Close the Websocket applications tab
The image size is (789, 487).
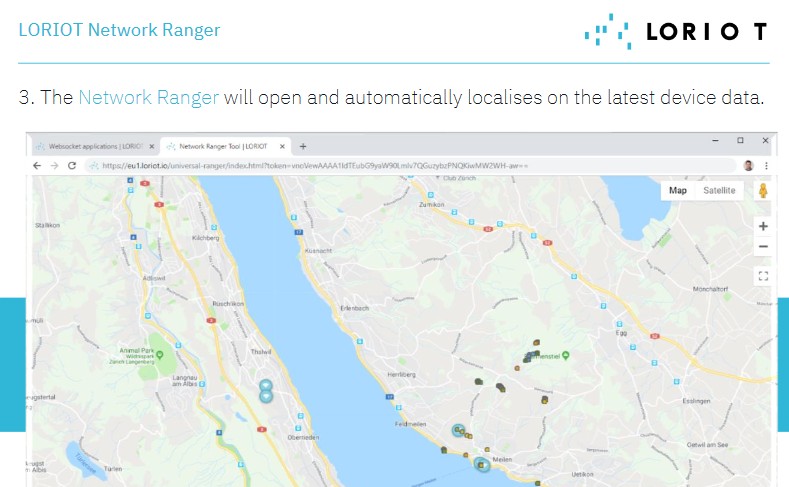151,146
